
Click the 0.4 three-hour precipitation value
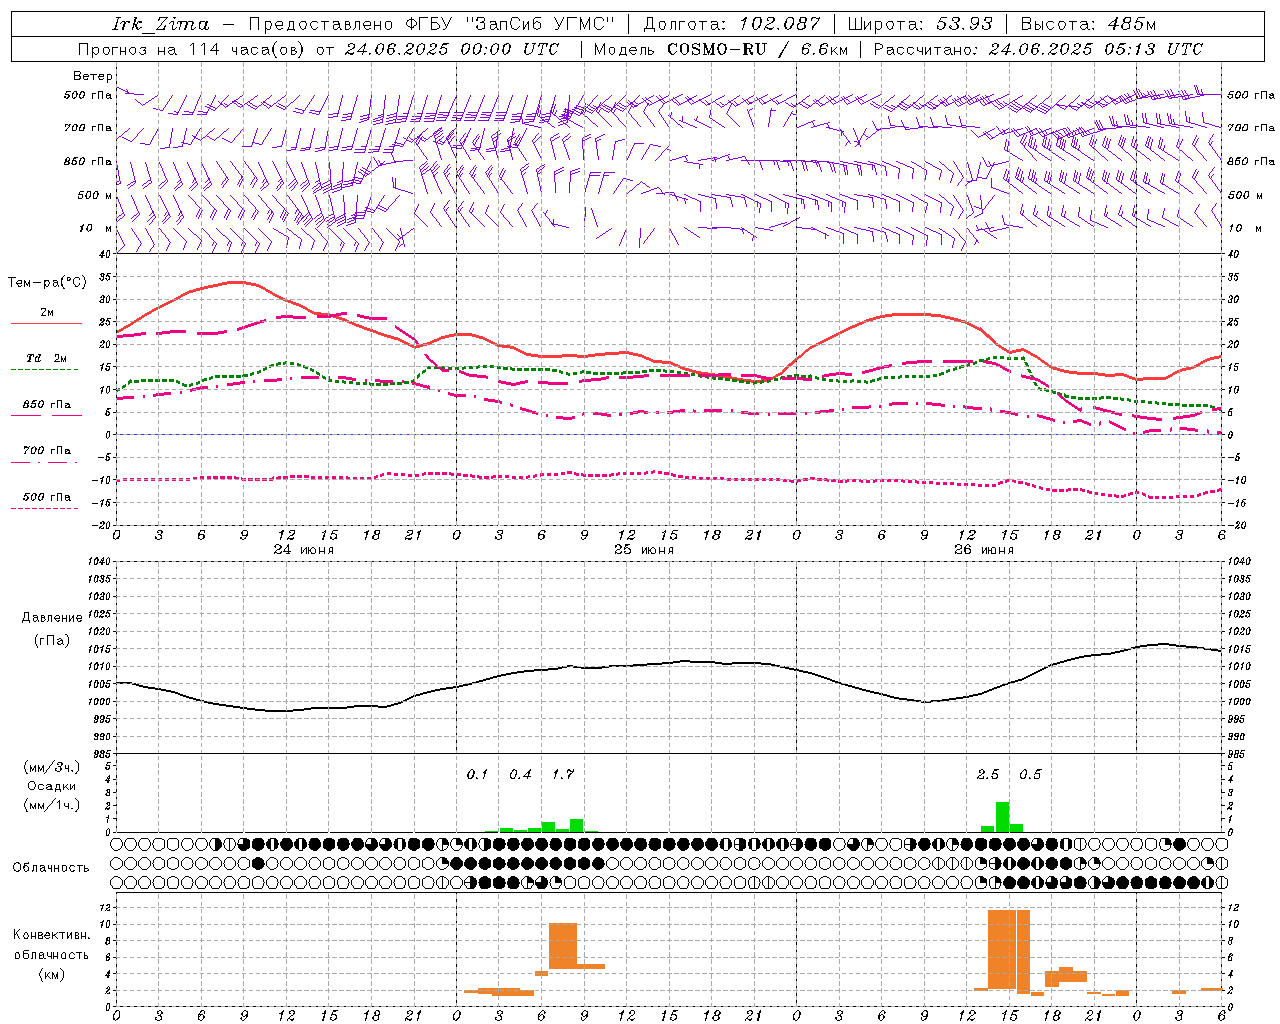tap(520, 775)
